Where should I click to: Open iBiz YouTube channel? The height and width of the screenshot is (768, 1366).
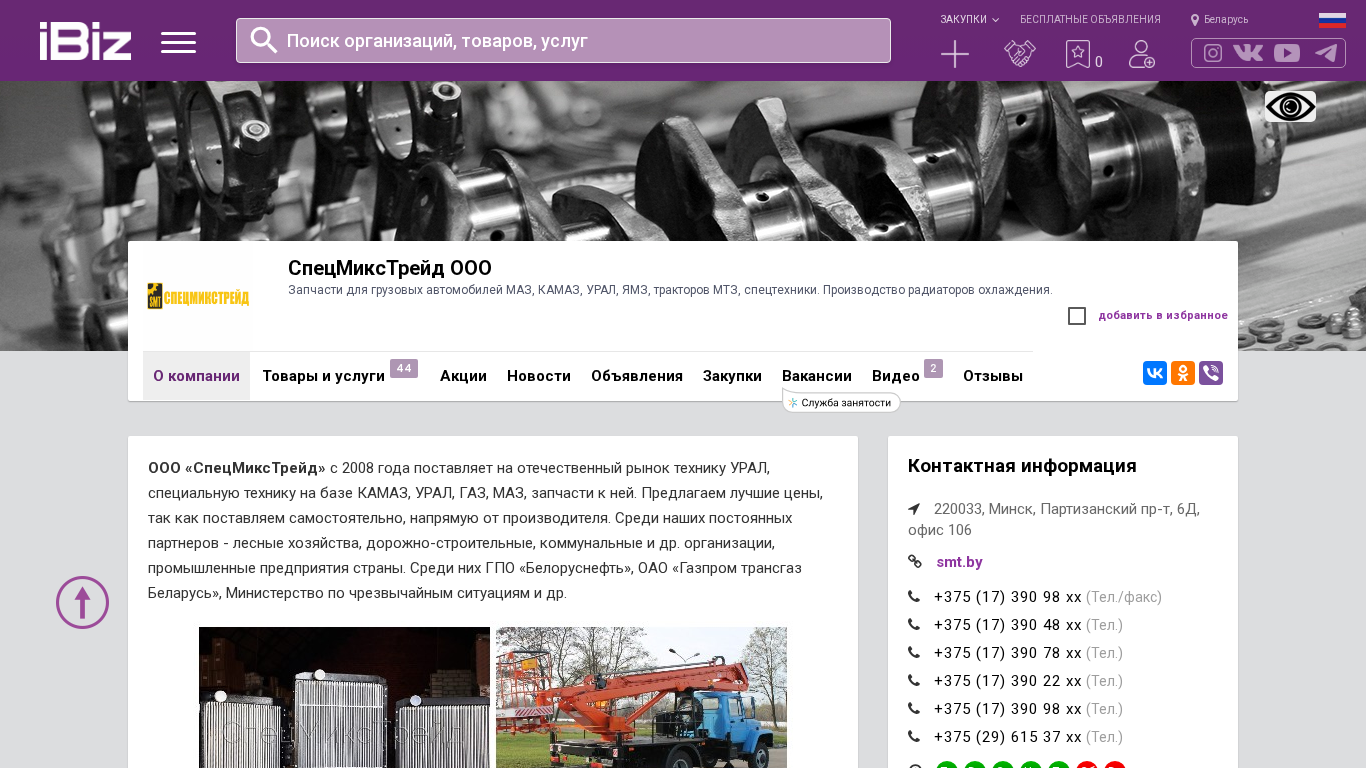point(1287,53)
